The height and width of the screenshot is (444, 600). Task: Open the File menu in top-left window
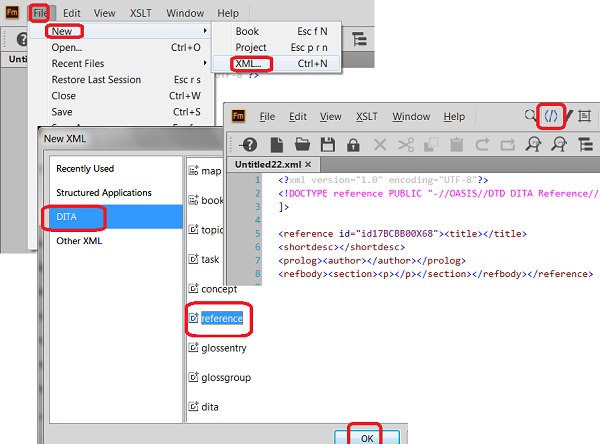pos(39,13)
